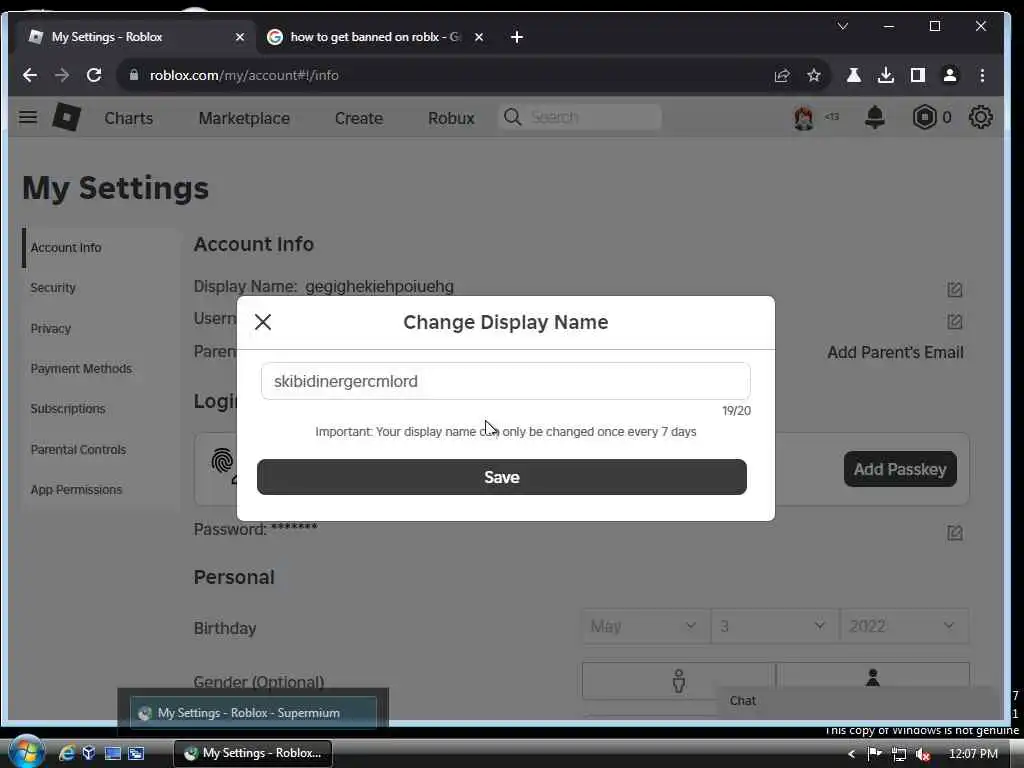Edit username pencil icon
This screenshot has width=1024, height=768.
tap(954, 321)
